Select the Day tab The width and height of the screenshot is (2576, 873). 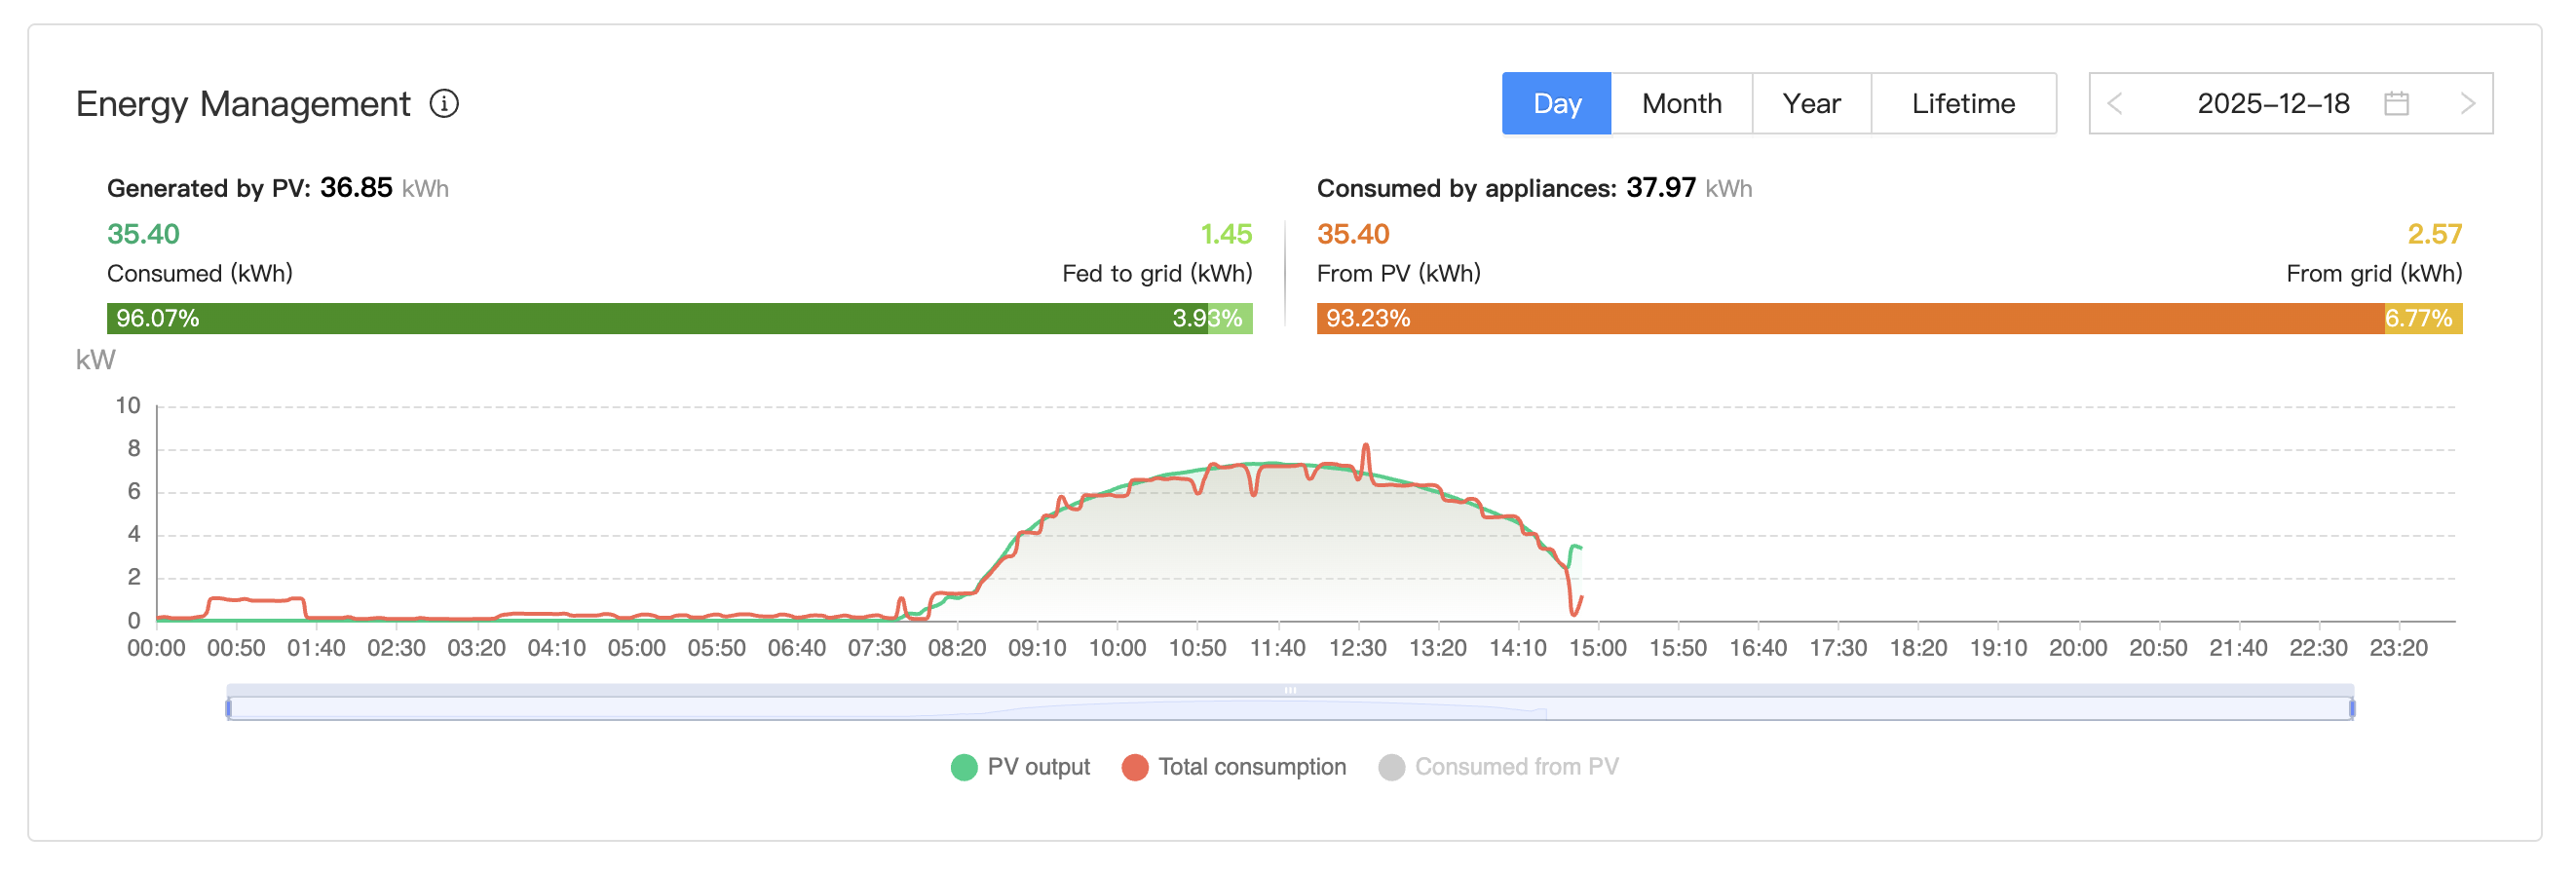(x=1556, y=104)
